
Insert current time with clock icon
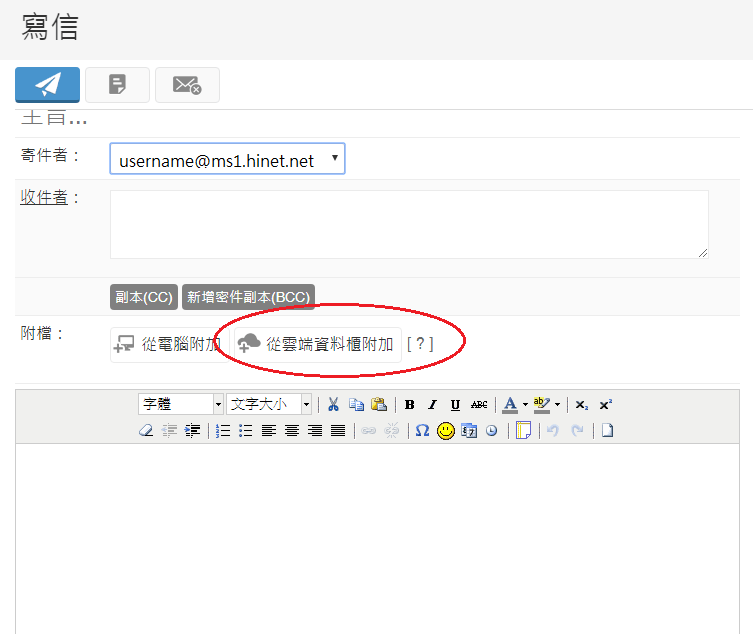point(491,430)
